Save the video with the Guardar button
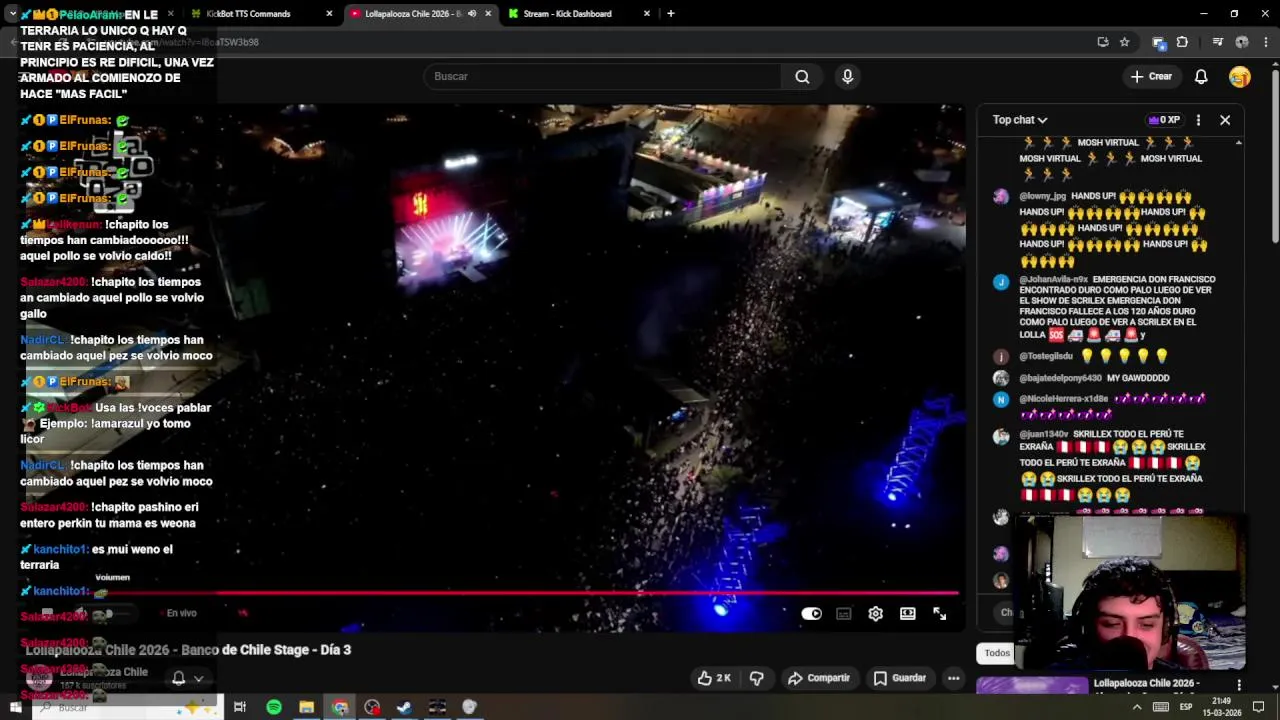 coord(899,678)
